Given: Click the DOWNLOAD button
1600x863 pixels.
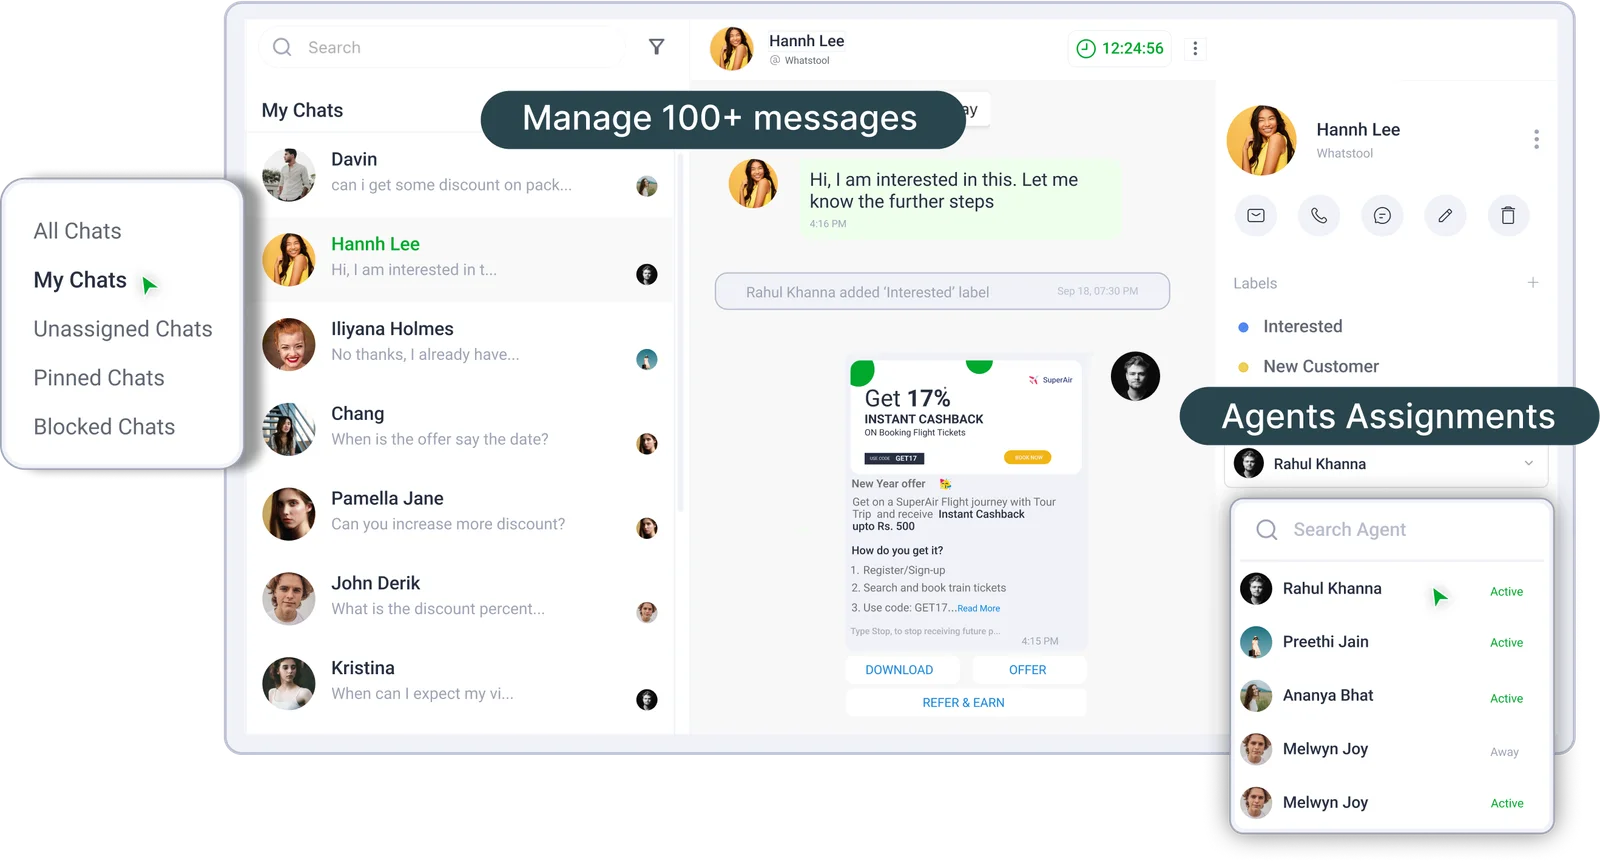Looking at the screenshot, I should [x=899, y=670].
